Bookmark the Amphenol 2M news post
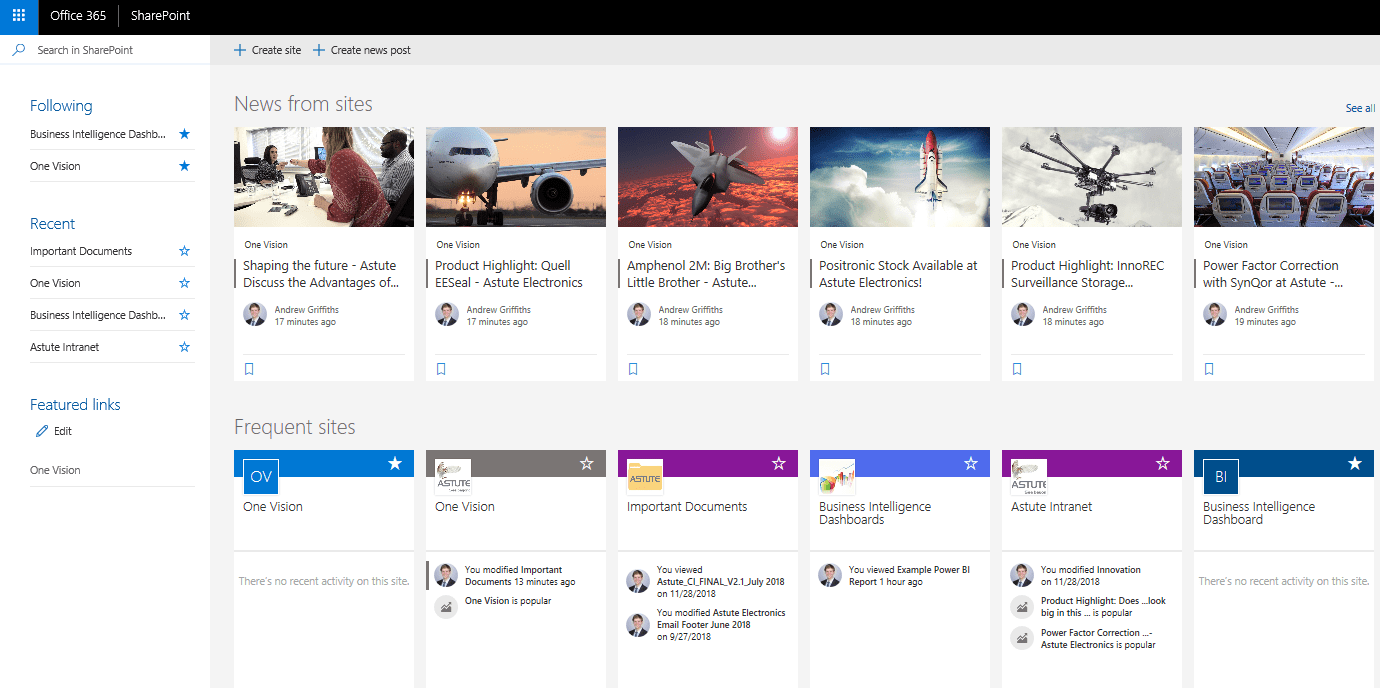The width and height of the screenshot is (1380, 688). point(633,369)
